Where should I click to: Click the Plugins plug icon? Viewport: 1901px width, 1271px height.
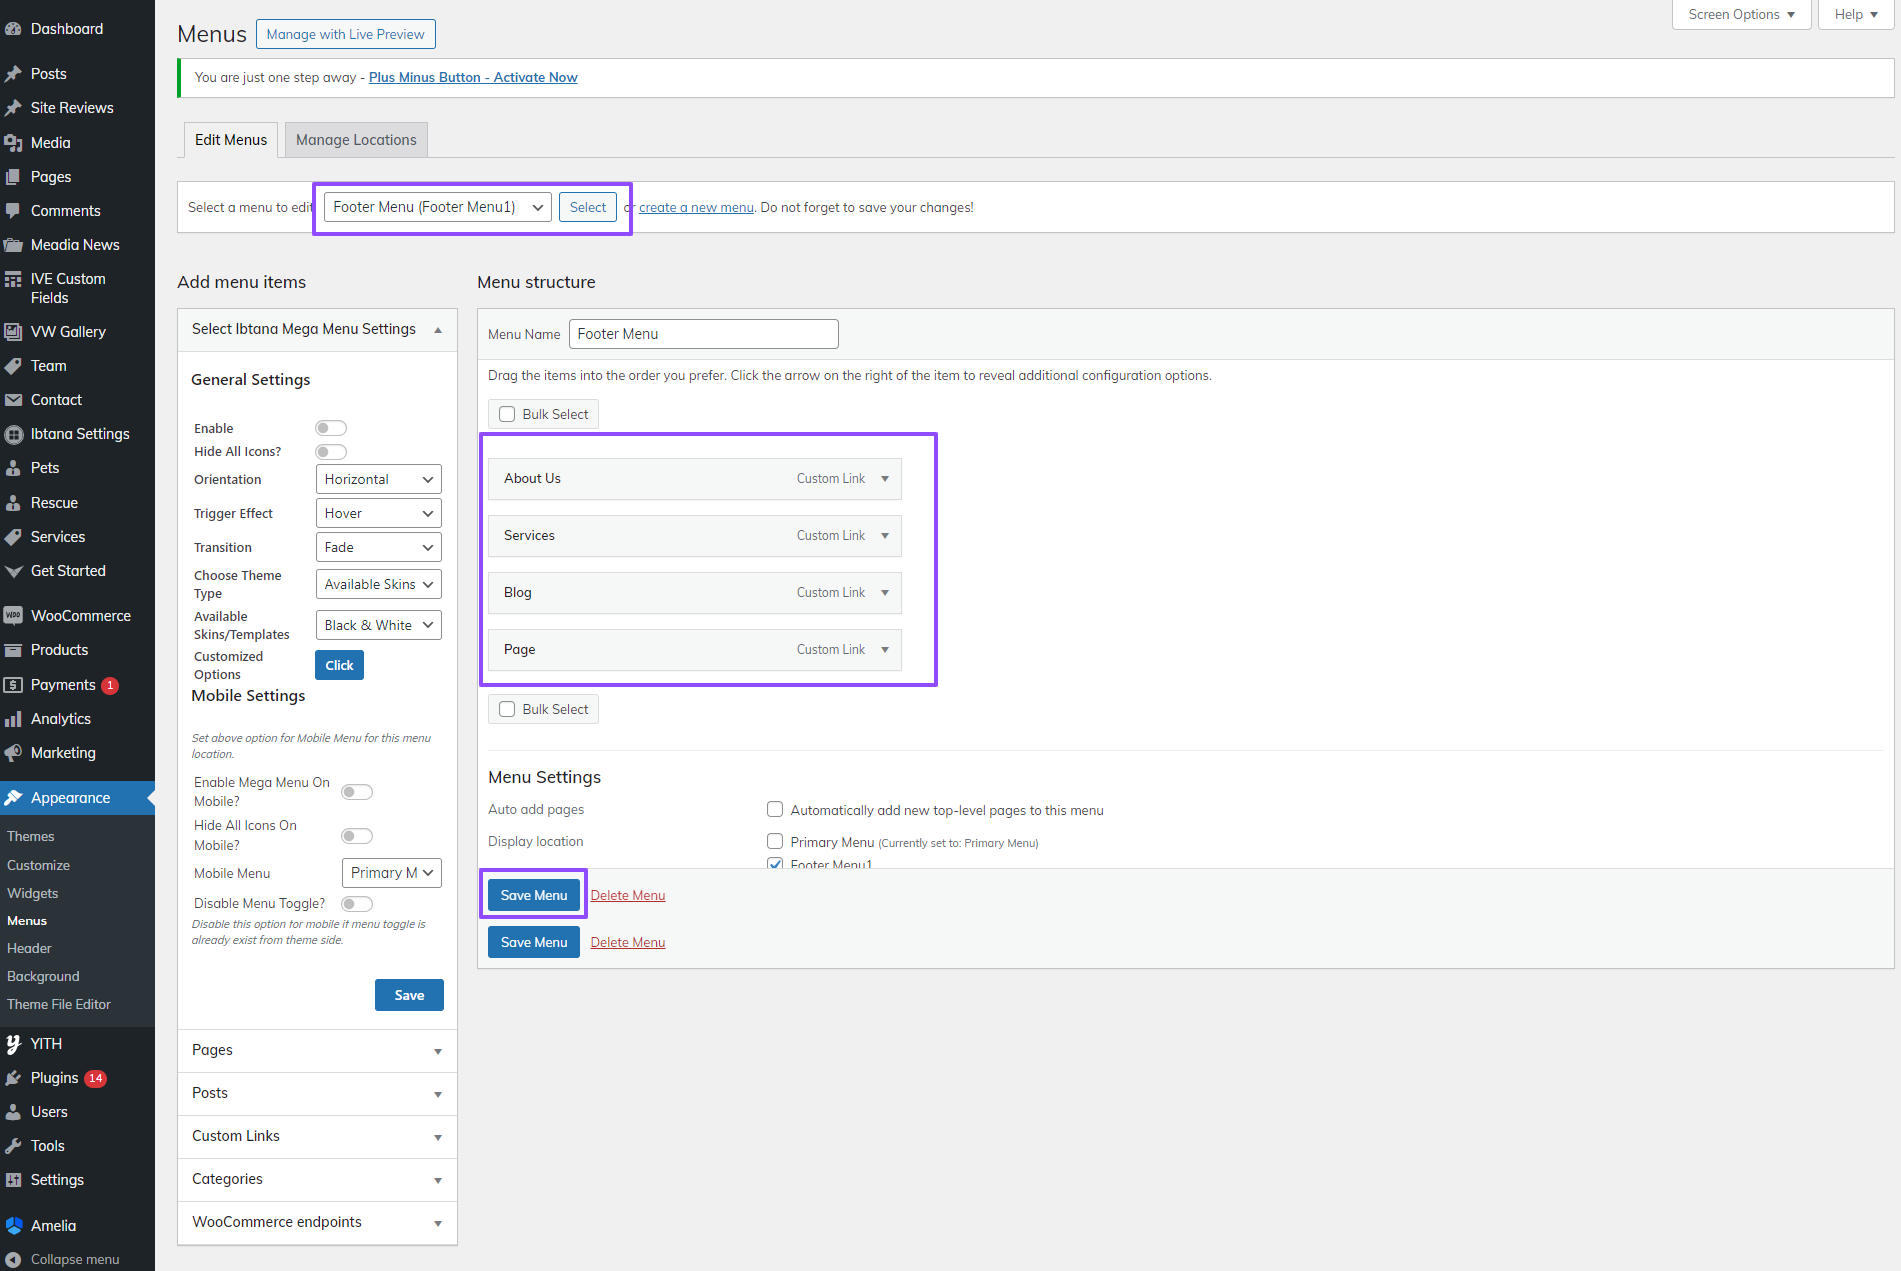tap(13, 1078)
